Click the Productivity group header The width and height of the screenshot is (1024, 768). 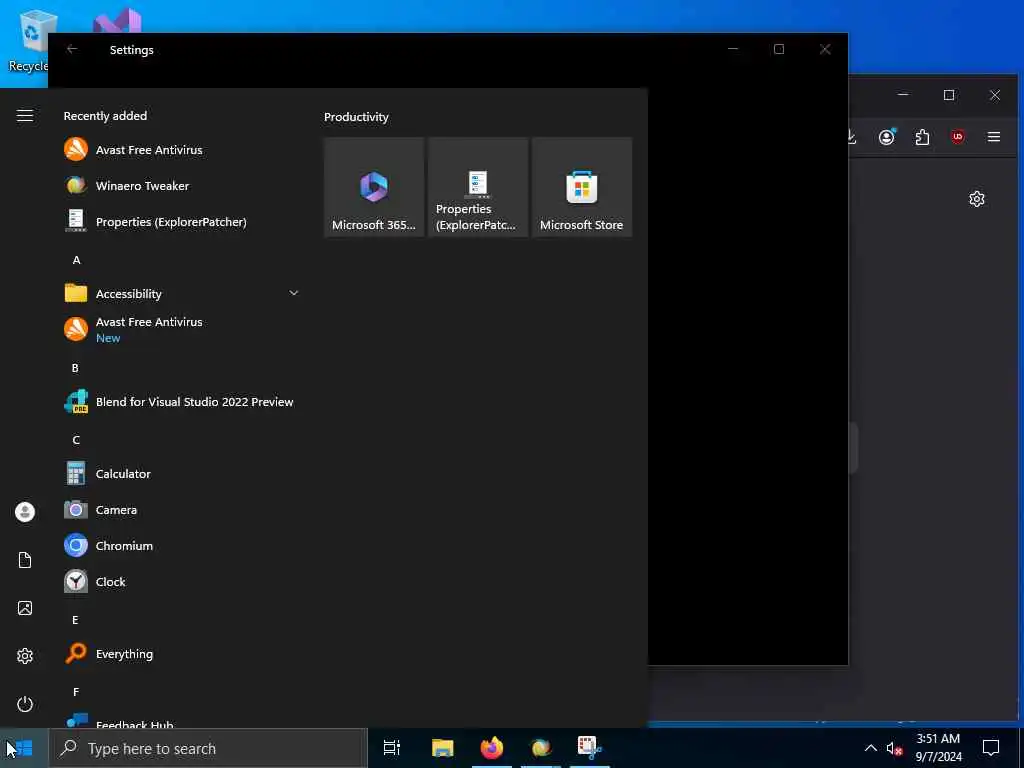pyautogui.click(x=356, y=117)
